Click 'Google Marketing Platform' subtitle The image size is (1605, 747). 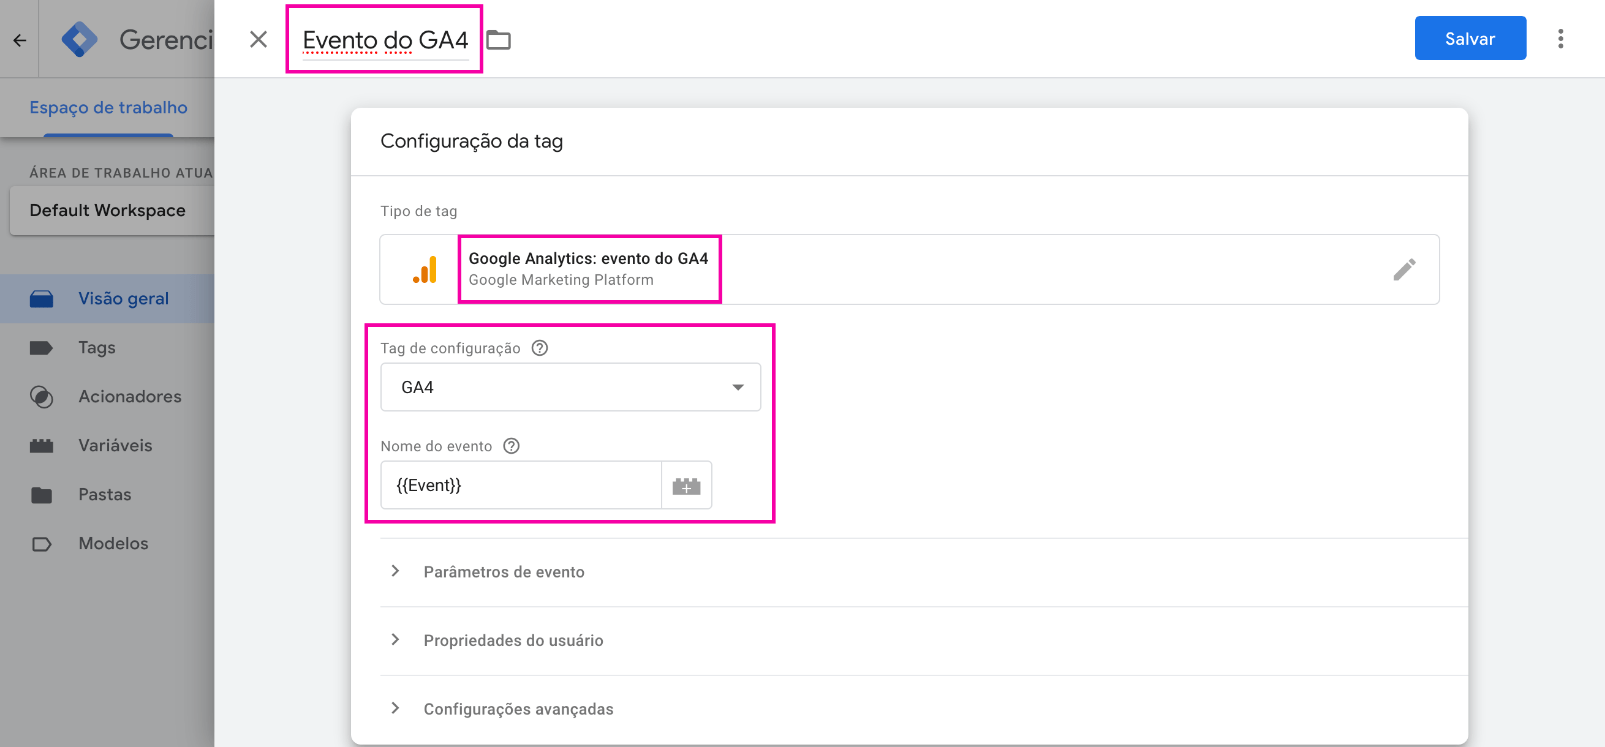(x=561, y=280)
